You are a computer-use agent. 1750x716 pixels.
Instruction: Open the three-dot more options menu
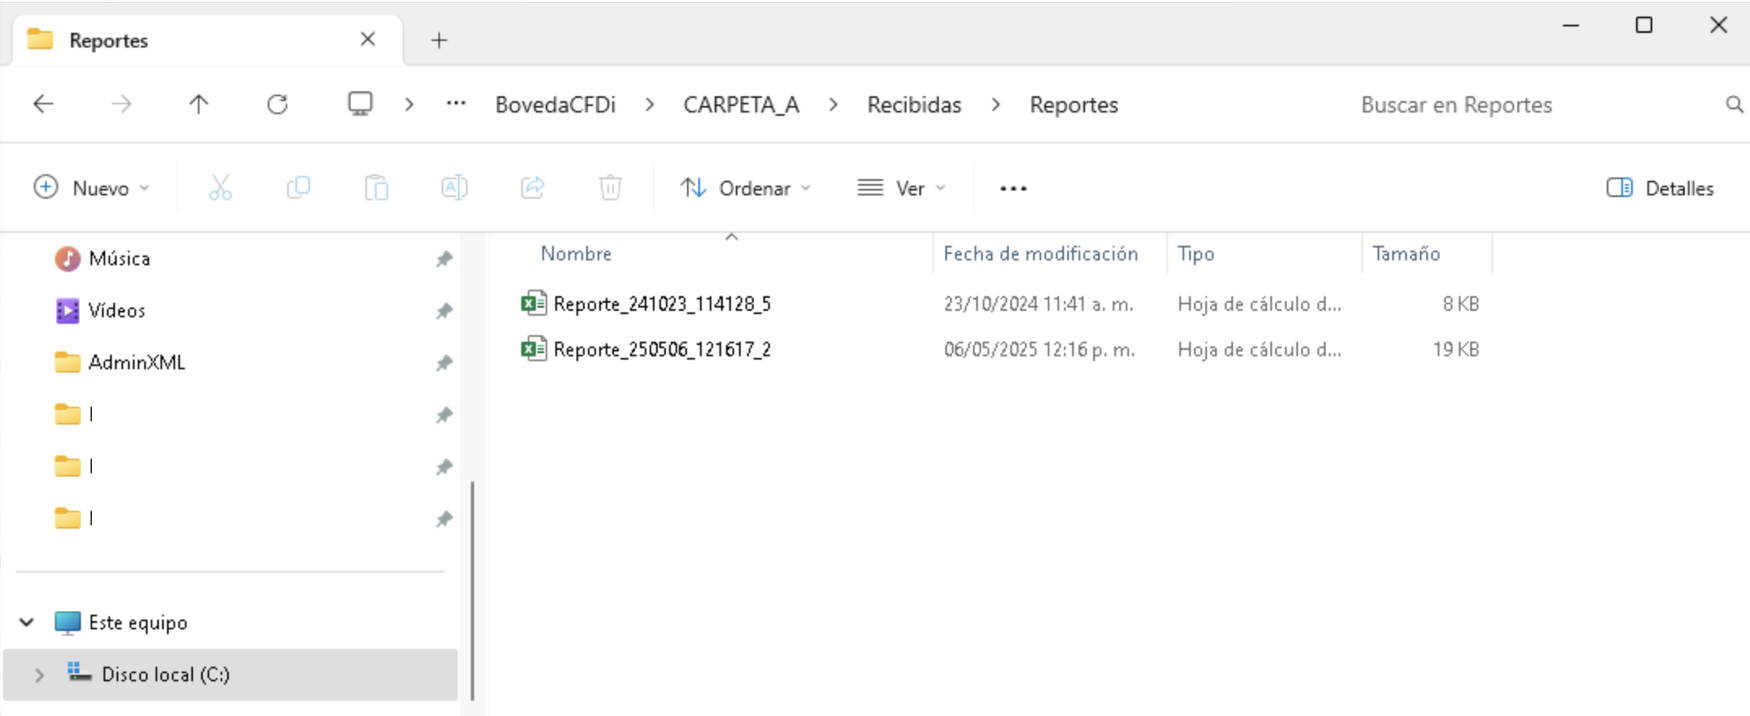coord(1013,188)
